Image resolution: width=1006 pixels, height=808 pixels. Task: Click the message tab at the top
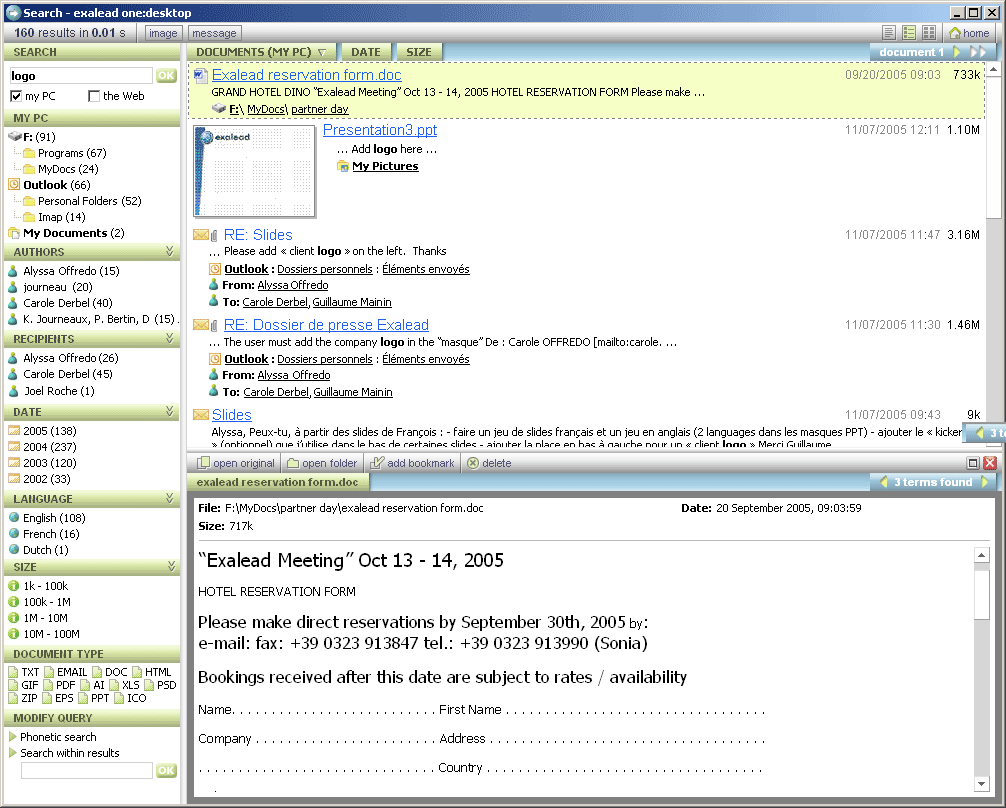coord(213,33)
